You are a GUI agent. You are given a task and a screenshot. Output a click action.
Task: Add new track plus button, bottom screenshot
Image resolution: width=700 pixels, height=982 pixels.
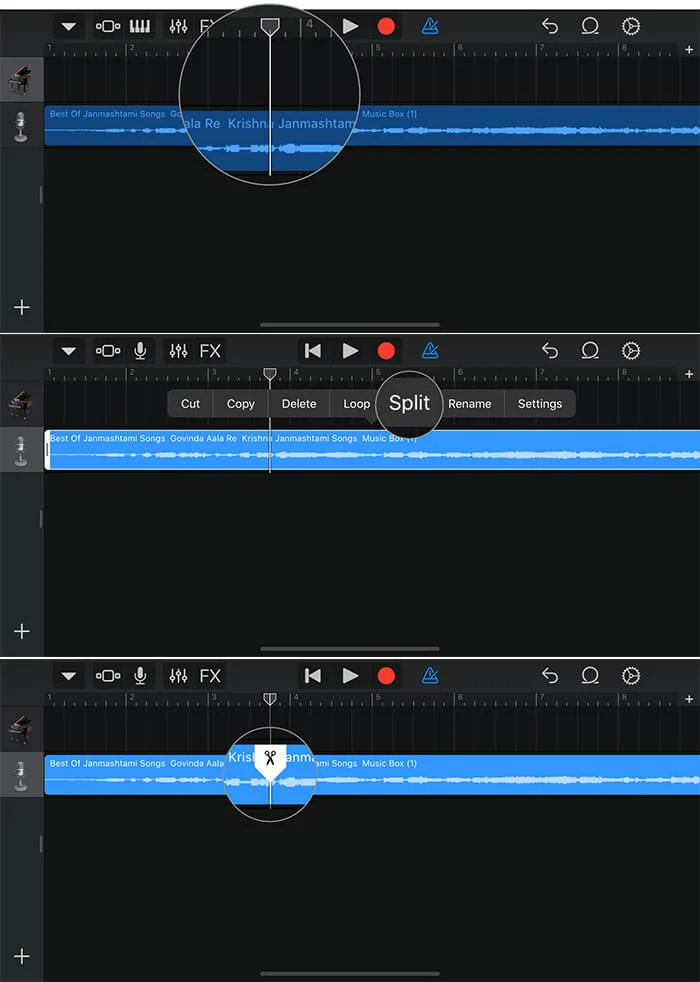(x=22, y=956)
